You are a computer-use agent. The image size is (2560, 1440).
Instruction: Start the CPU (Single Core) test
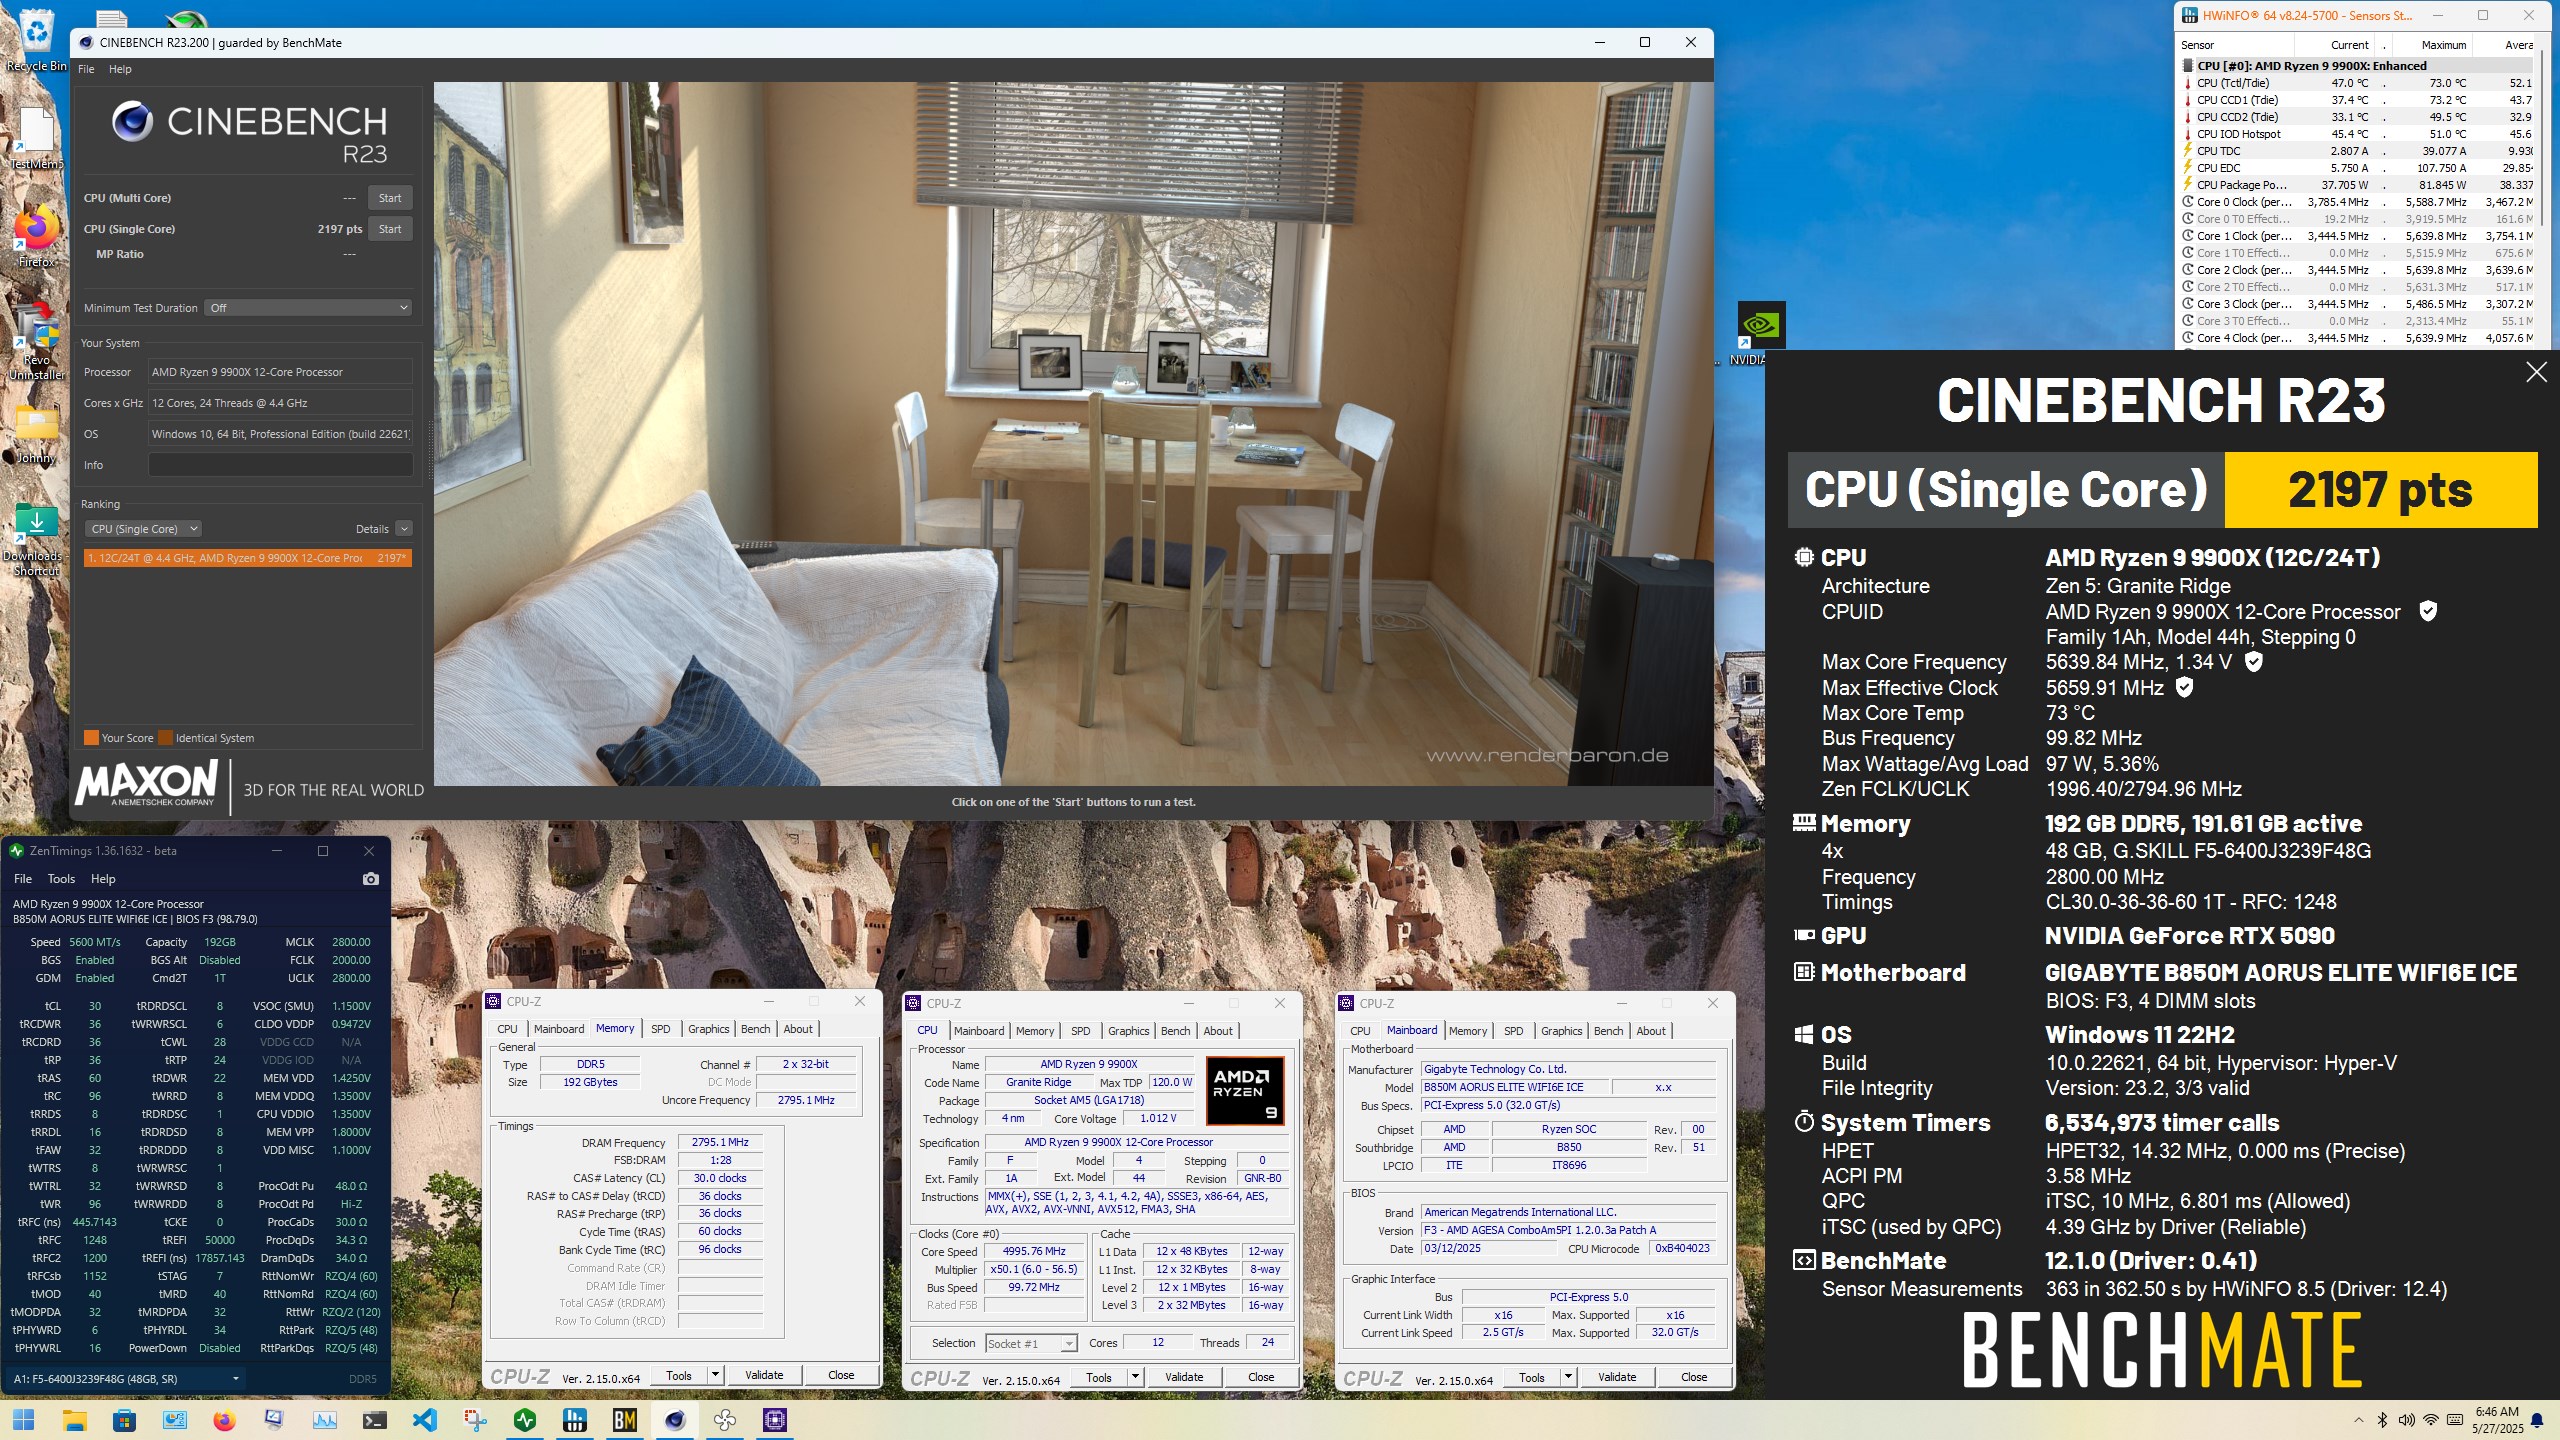pos(390,229)
